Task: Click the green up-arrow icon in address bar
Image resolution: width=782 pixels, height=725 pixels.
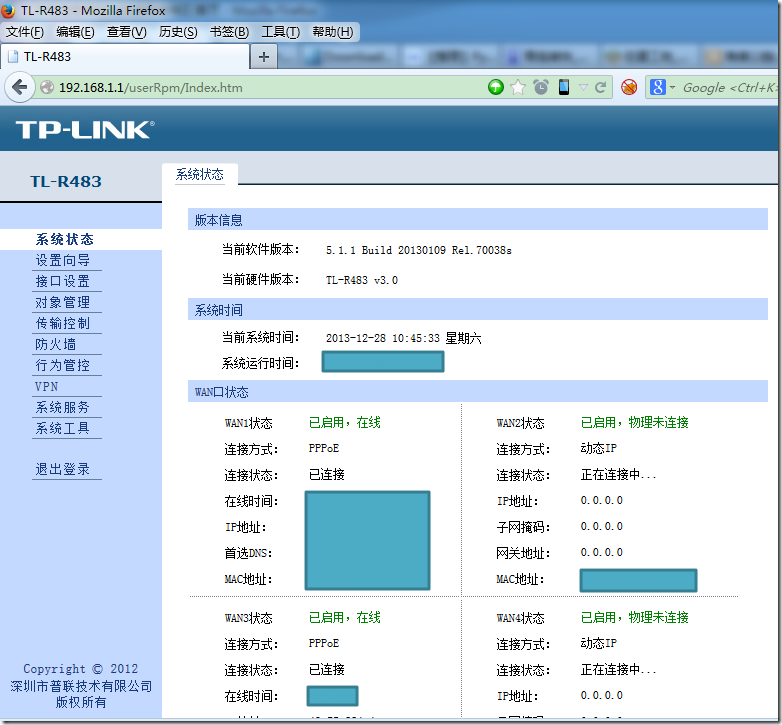Action: (495, 87)
